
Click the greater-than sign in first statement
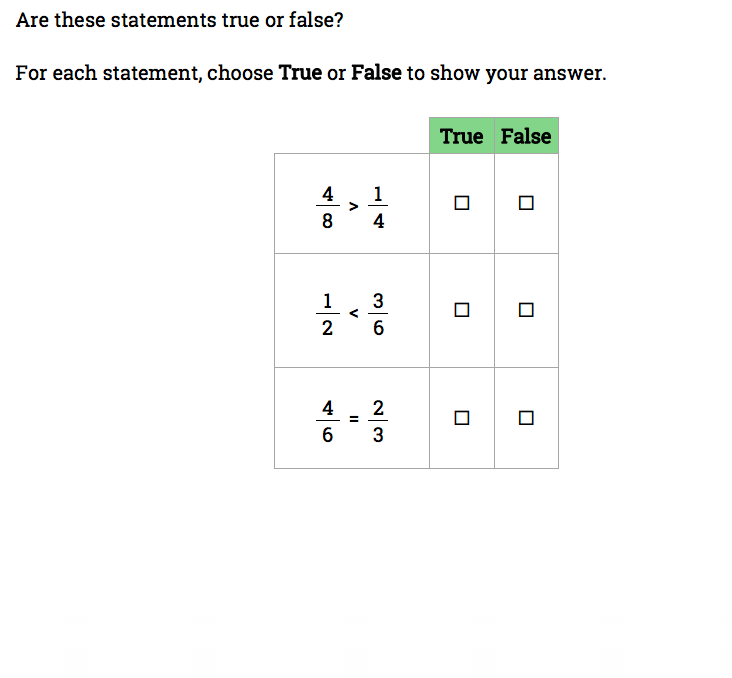pos(353,206)
